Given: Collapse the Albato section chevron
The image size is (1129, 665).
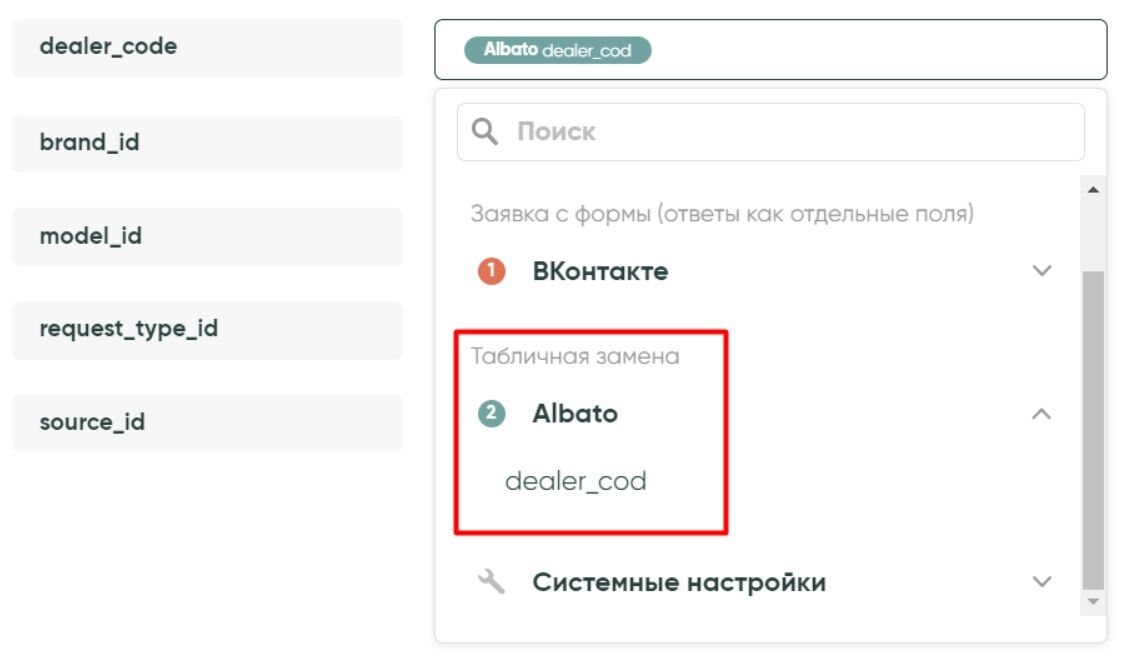Looking at the screenshot, I should (x=1042, y=413).
